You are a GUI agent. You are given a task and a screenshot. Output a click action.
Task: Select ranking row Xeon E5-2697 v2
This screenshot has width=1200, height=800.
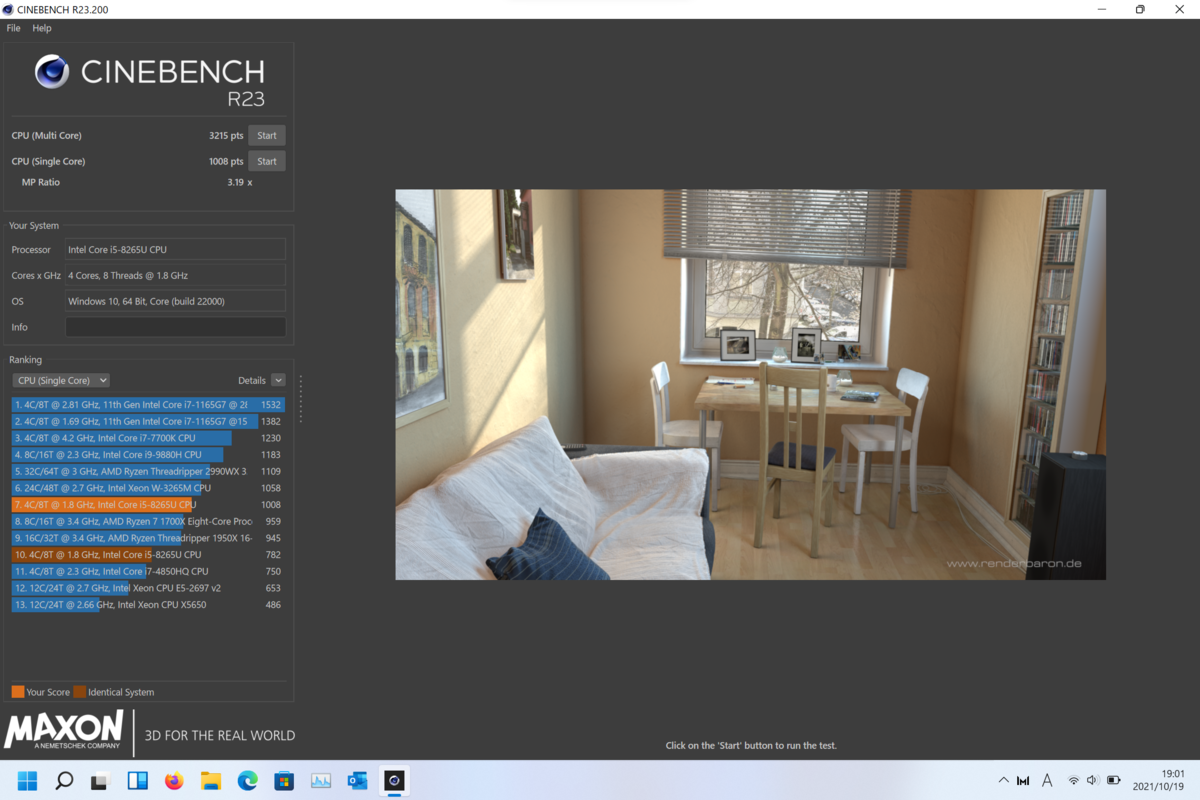coord(148,588)
